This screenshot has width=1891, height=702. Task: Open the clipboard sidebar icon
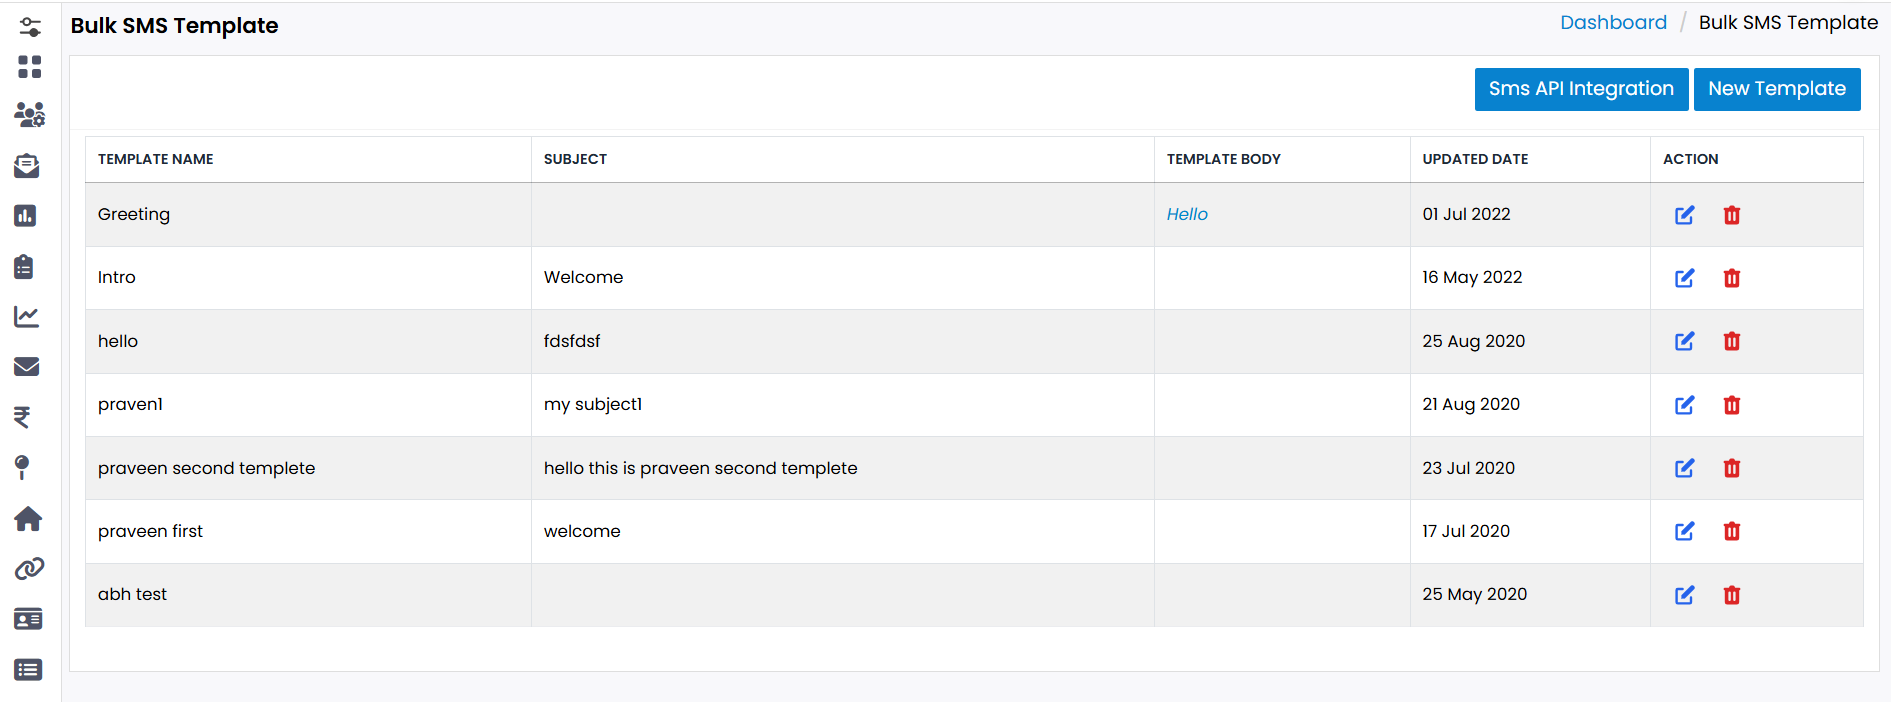coord(24,267)
